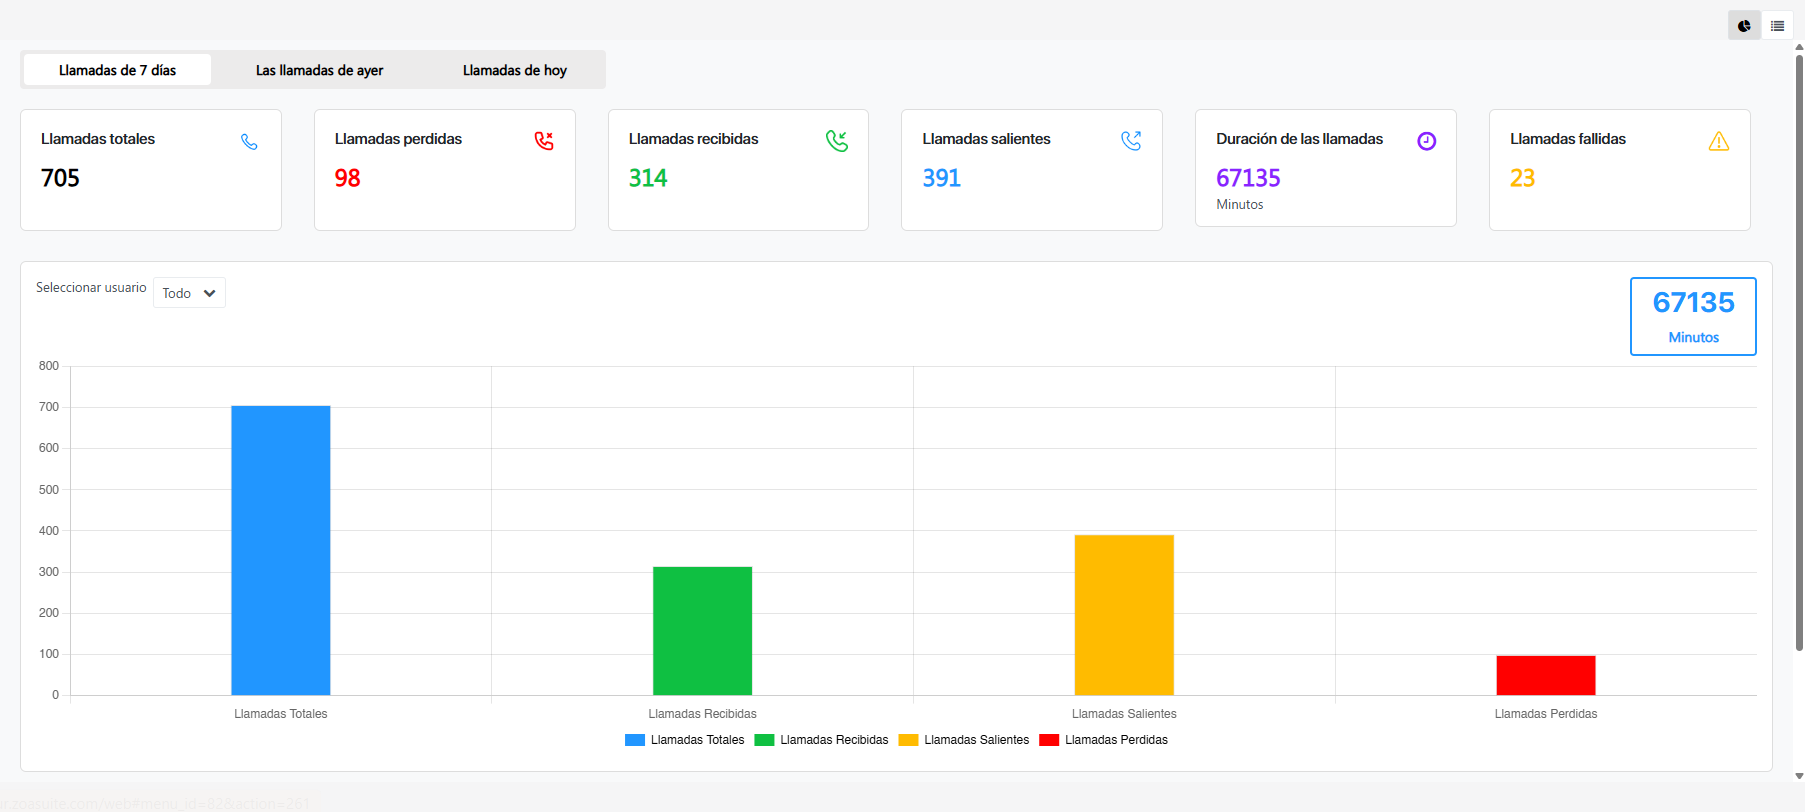Click the phone icon in Llamadas totales card
The width and height of the screenshot is (1805, 812).
coord(249,142)
